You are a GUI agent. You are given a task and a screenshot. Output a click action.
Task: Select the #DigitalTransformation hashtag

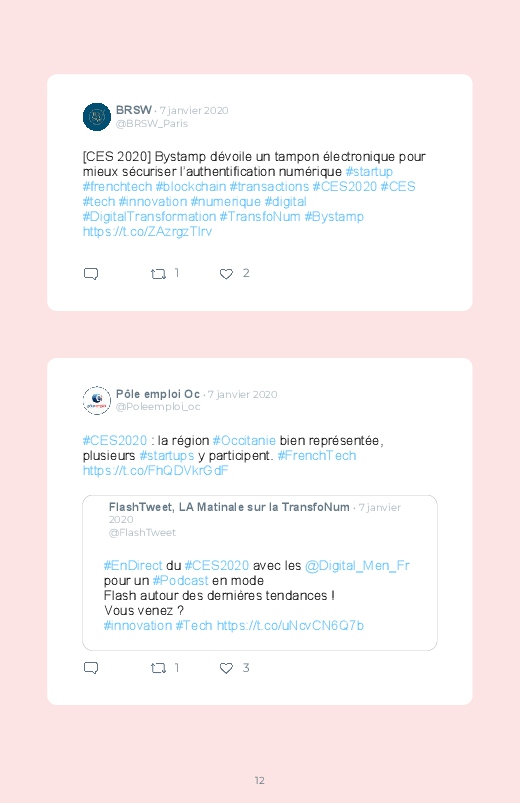pos(149,217)
